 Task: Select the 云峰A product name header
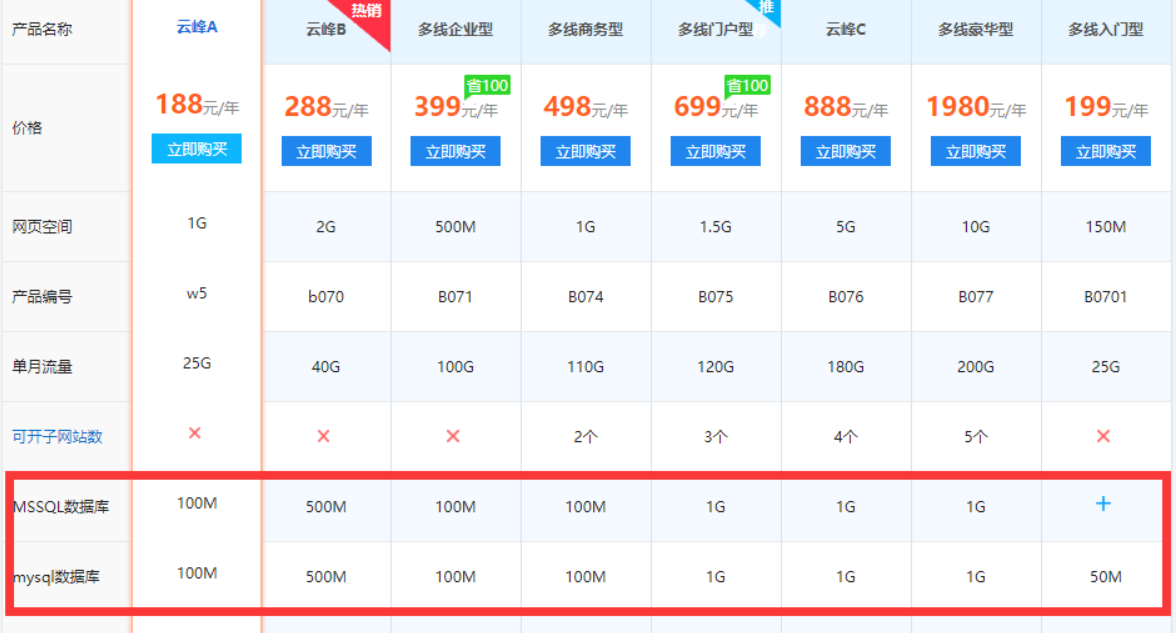(x=196, y=27)
